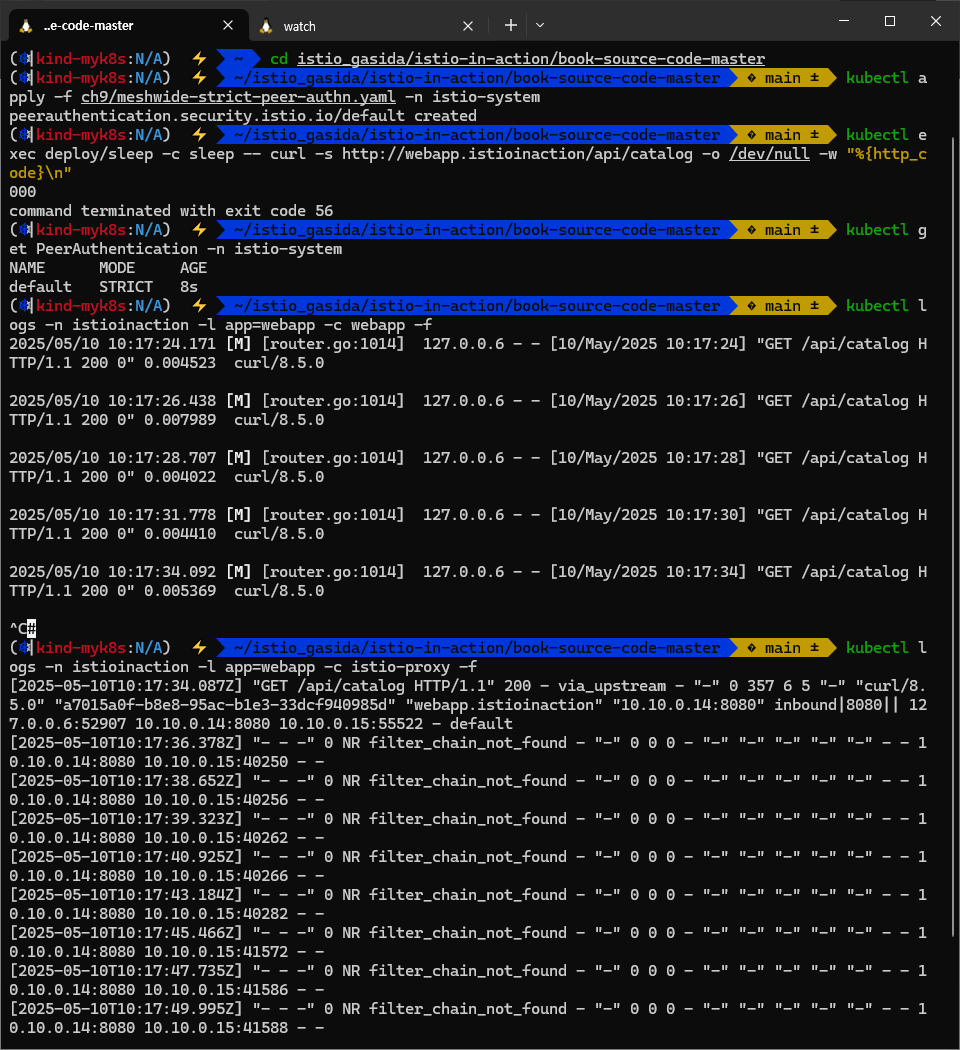Click the "default" name in PeerAuthentication table

pos(40,287)
